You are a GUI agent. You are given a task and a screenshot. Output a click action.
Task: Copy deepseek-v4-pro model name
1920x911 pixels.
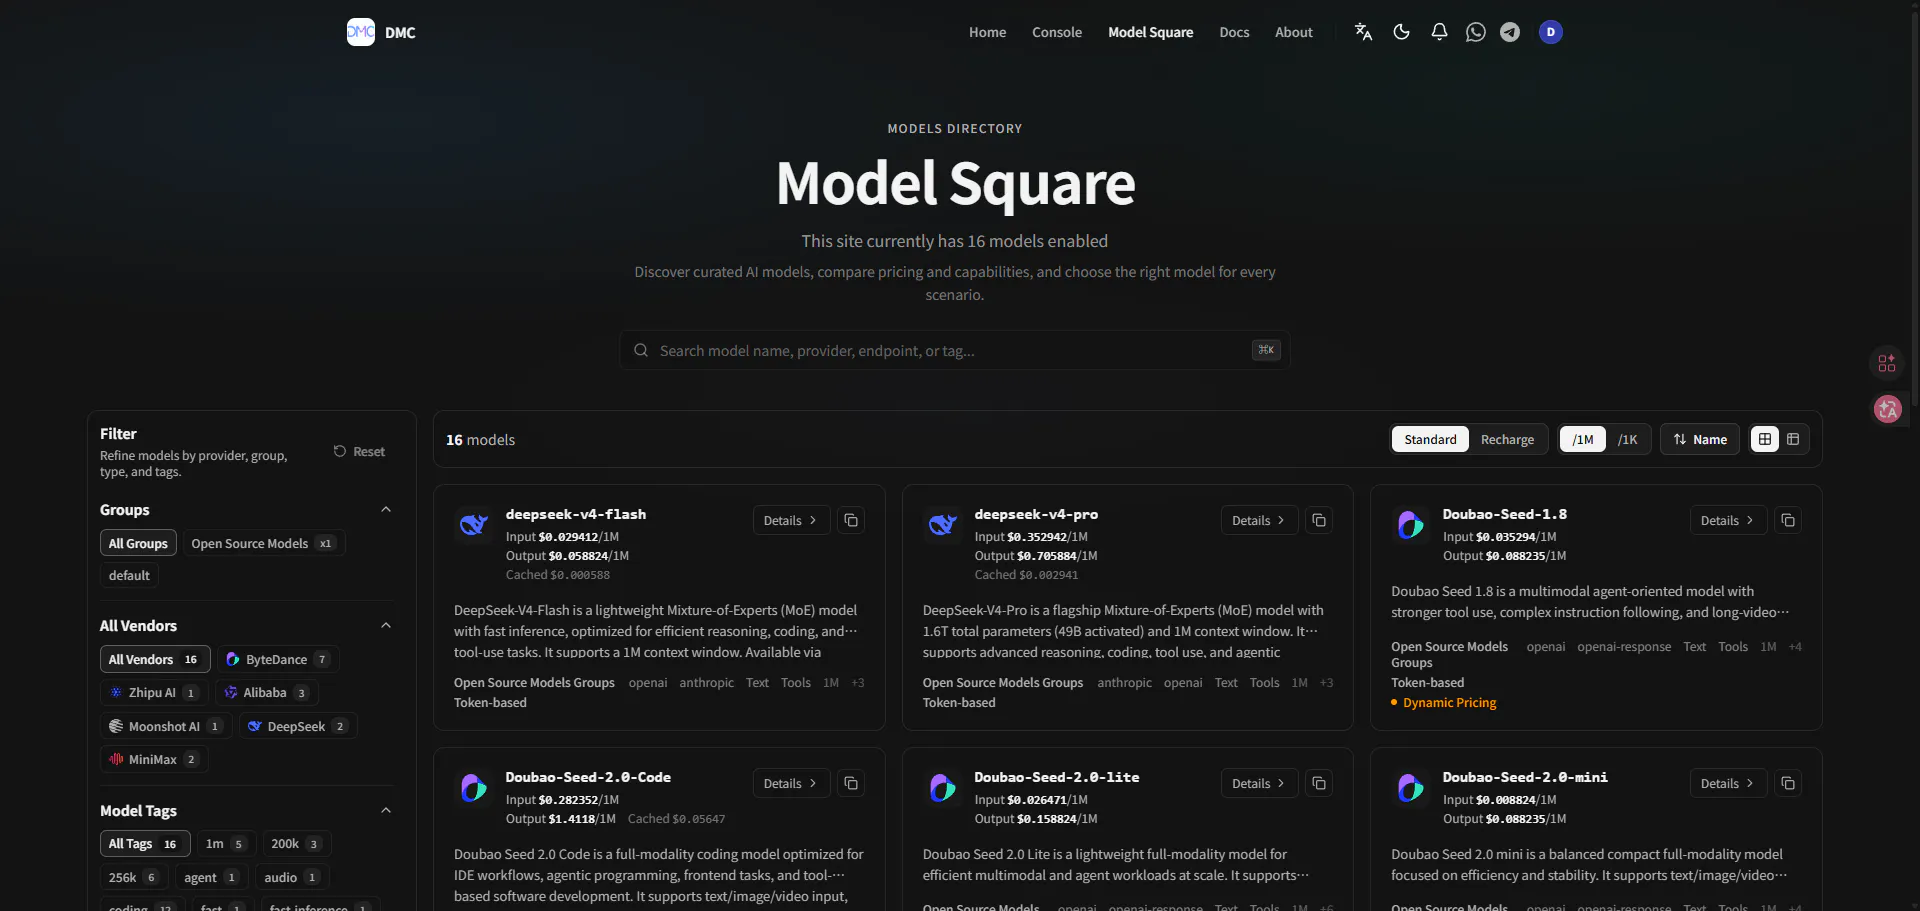[1319, 520]
